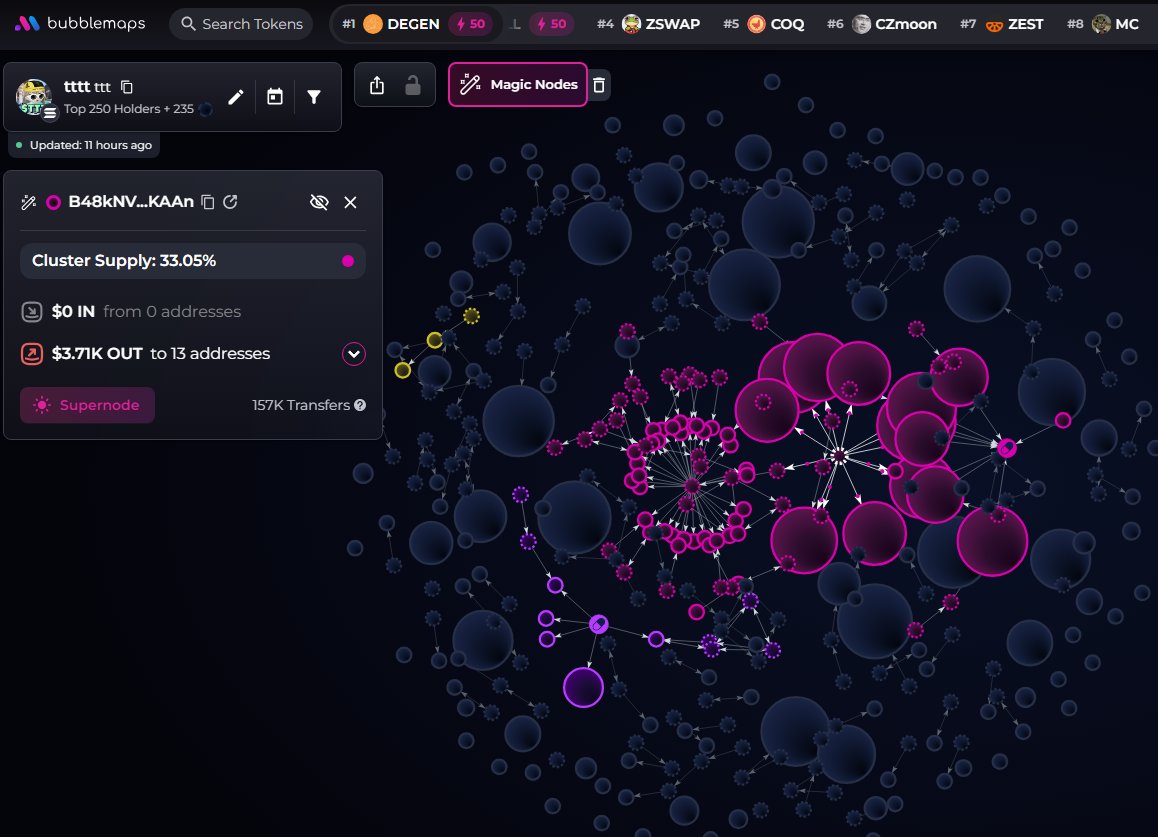
Task: Open B48kNV address in explorer icon
Action: (230, 202)
